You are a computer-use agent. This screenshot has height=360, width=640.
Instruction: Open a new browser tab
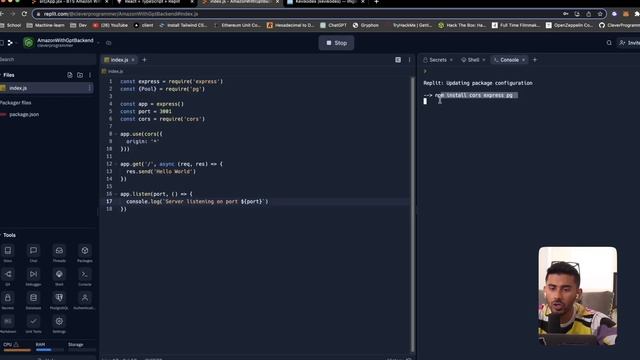[x=376, y=2]
